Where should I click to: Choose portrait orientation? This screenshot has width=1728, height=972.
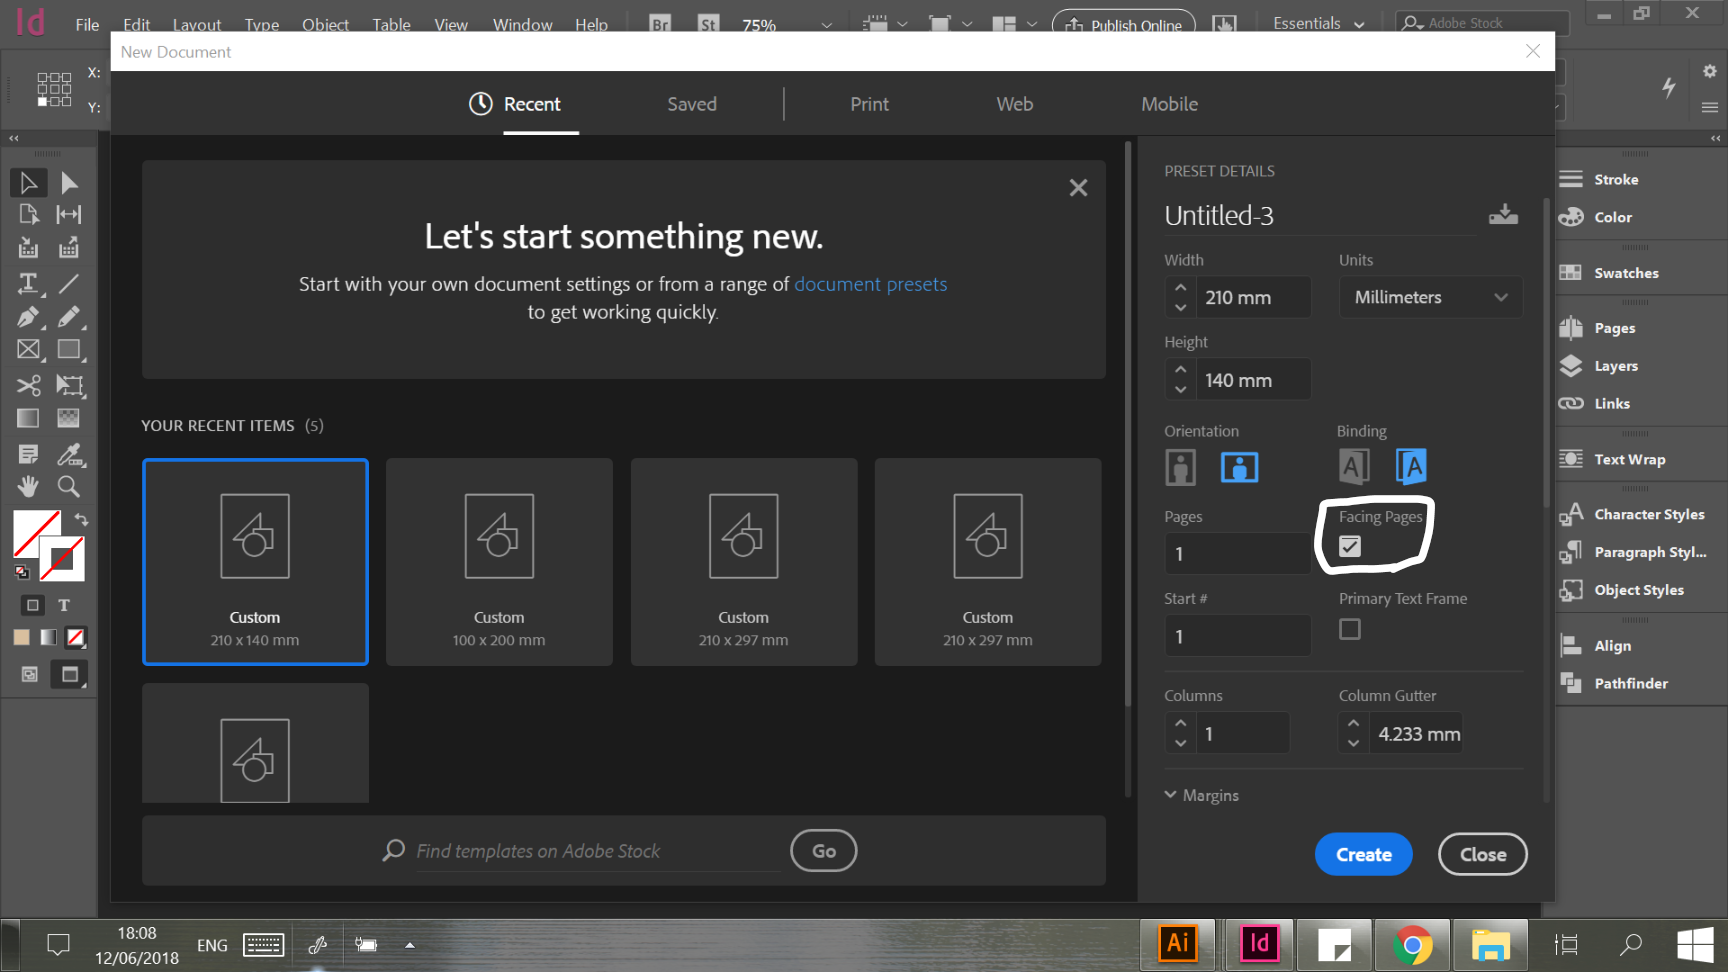(1181, 467)
